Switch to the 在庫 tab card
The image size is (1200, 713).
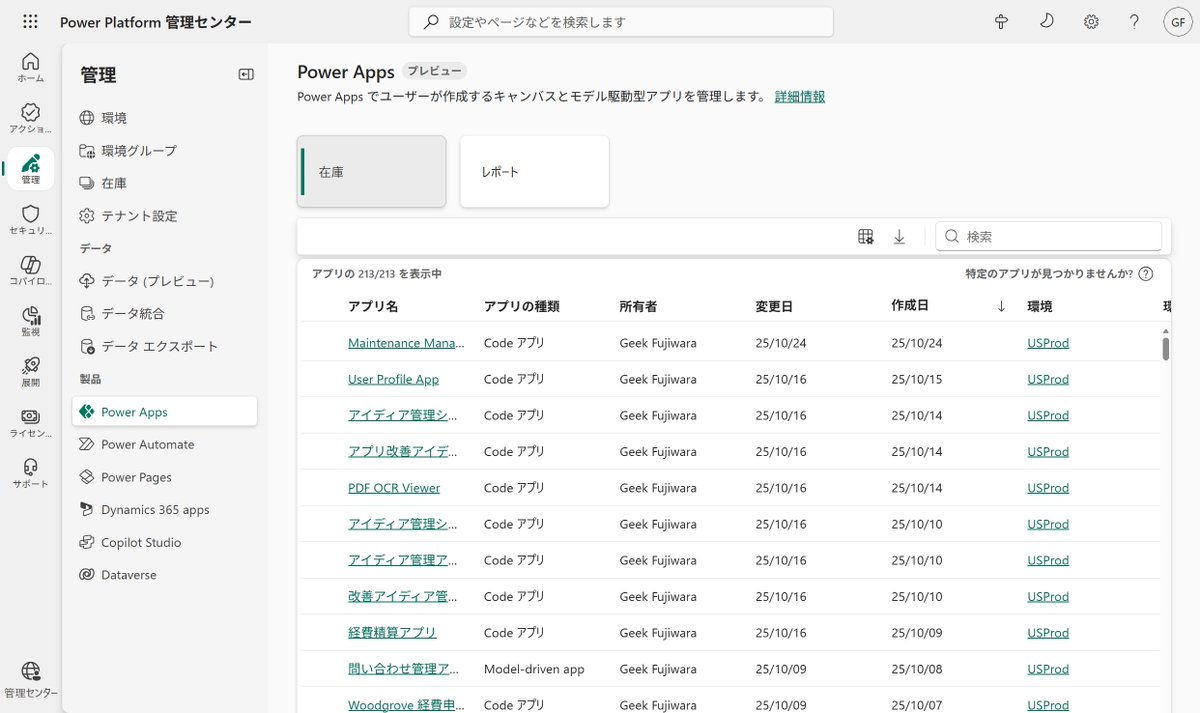click(371, 172)
